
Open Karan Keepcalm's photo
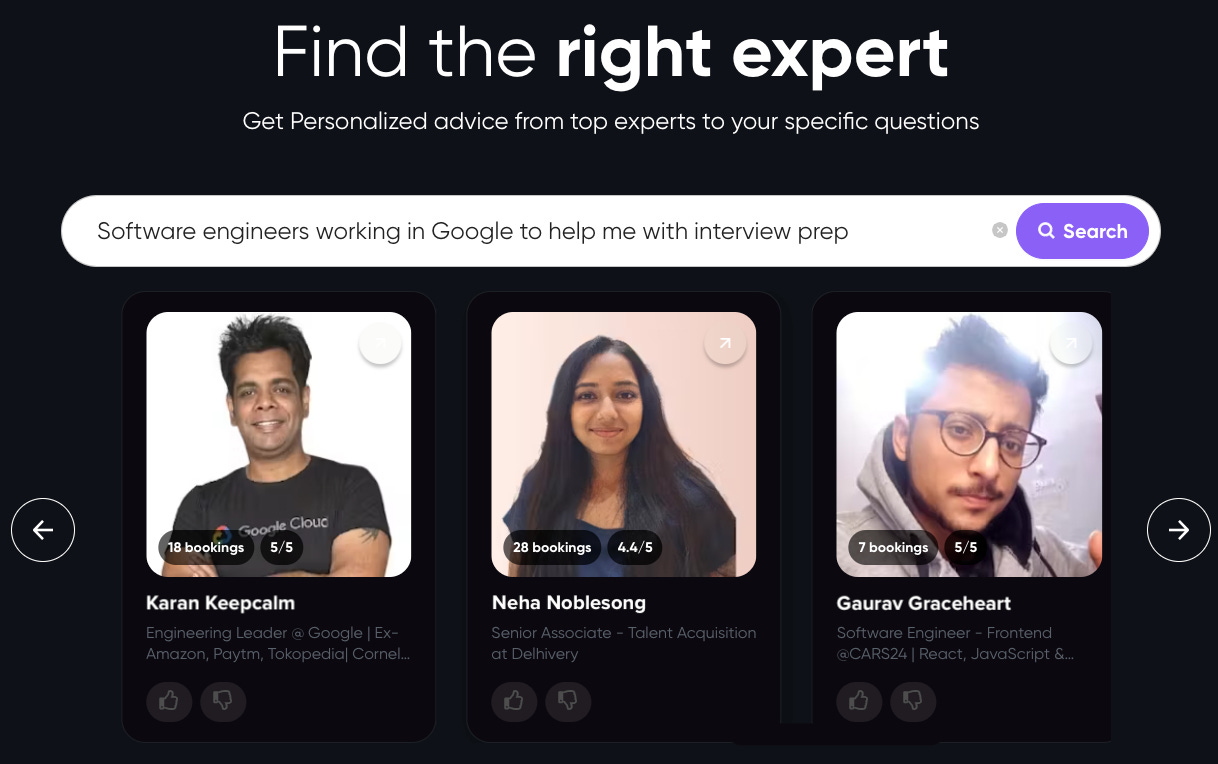point(279,444)
